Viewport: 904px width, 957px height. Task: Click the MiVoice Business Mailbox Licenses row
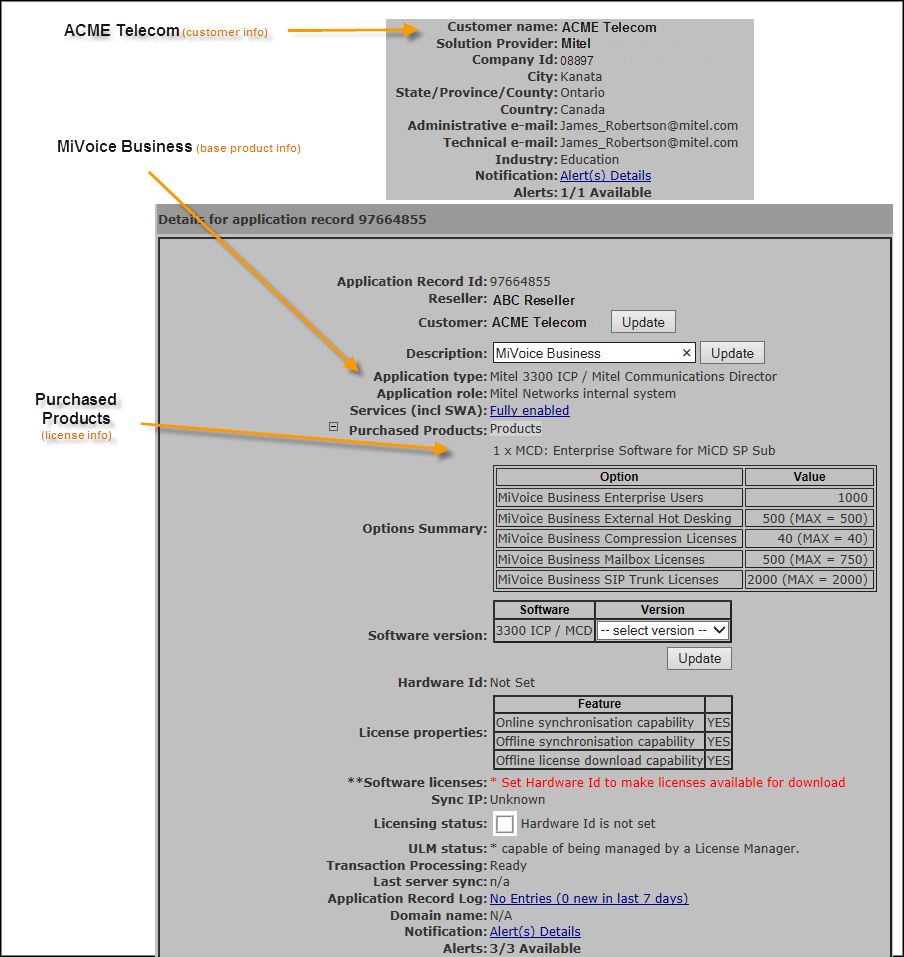685,559
